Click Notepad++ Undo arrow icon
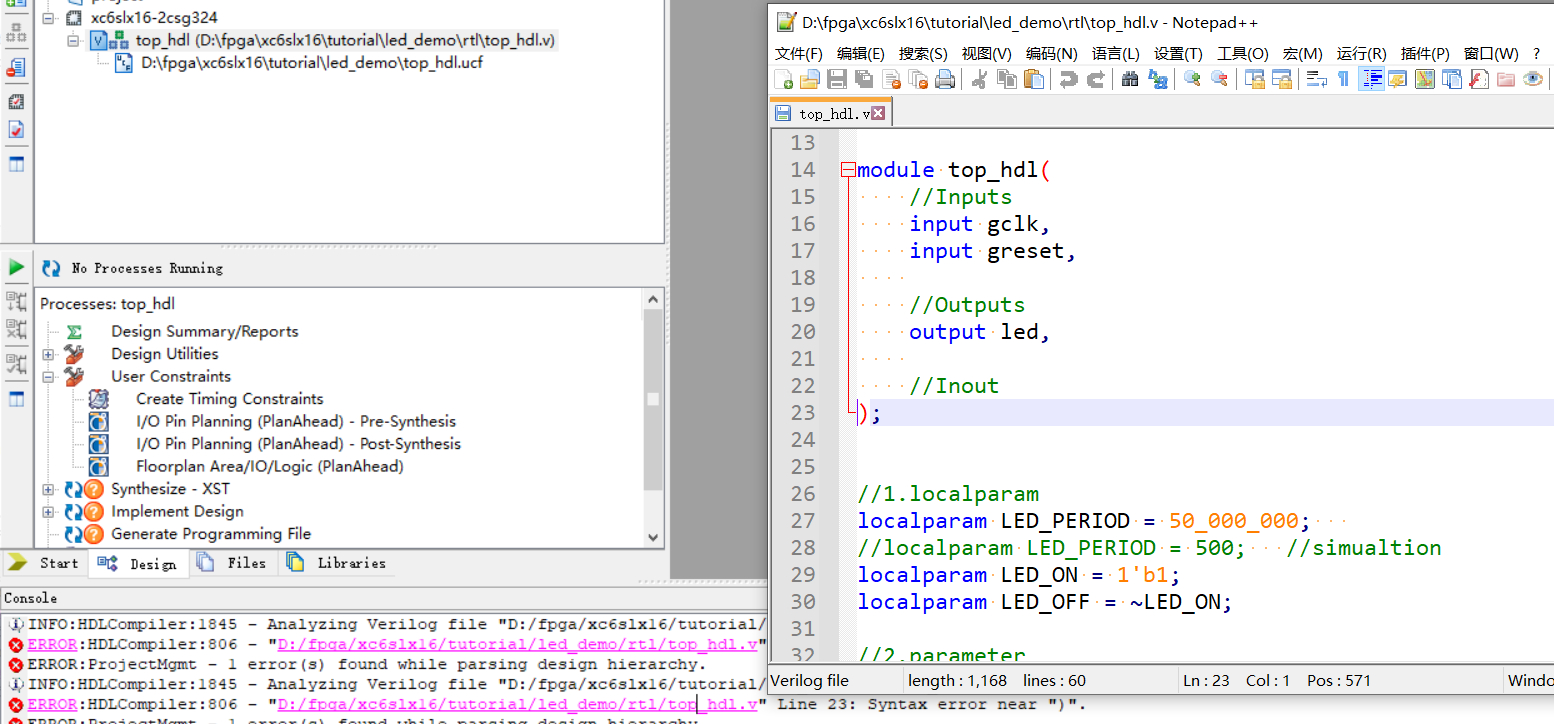The height and width of the screenshot is (724, 1554). click(x=1069, y=80)
